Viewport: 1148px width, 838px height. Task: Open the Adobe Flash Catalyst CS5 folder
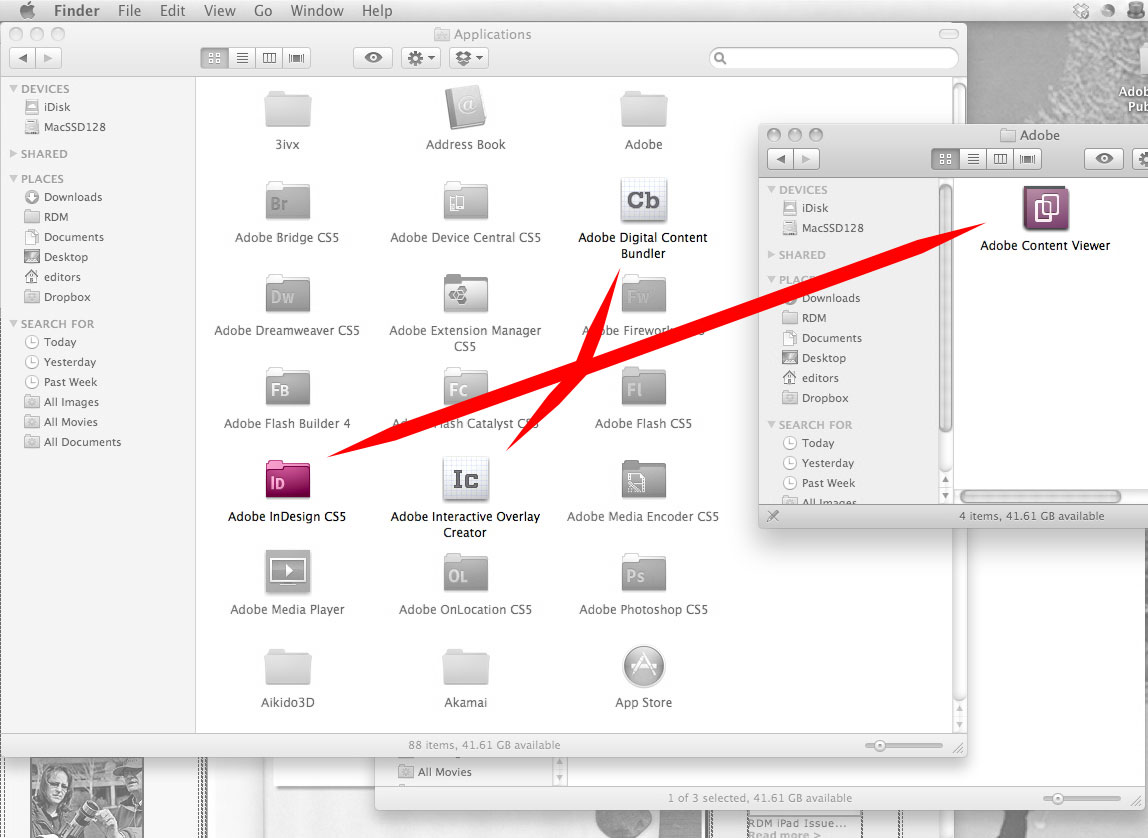click(466, 387)
